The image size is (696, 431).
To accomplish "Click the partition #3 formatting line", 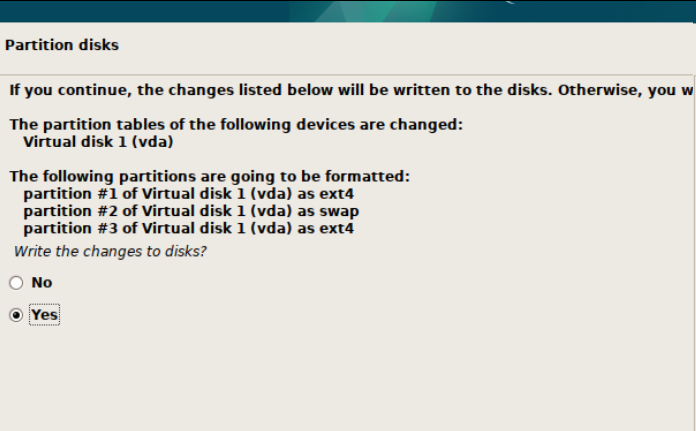I will pyautogui.click(x=188, y=228).
